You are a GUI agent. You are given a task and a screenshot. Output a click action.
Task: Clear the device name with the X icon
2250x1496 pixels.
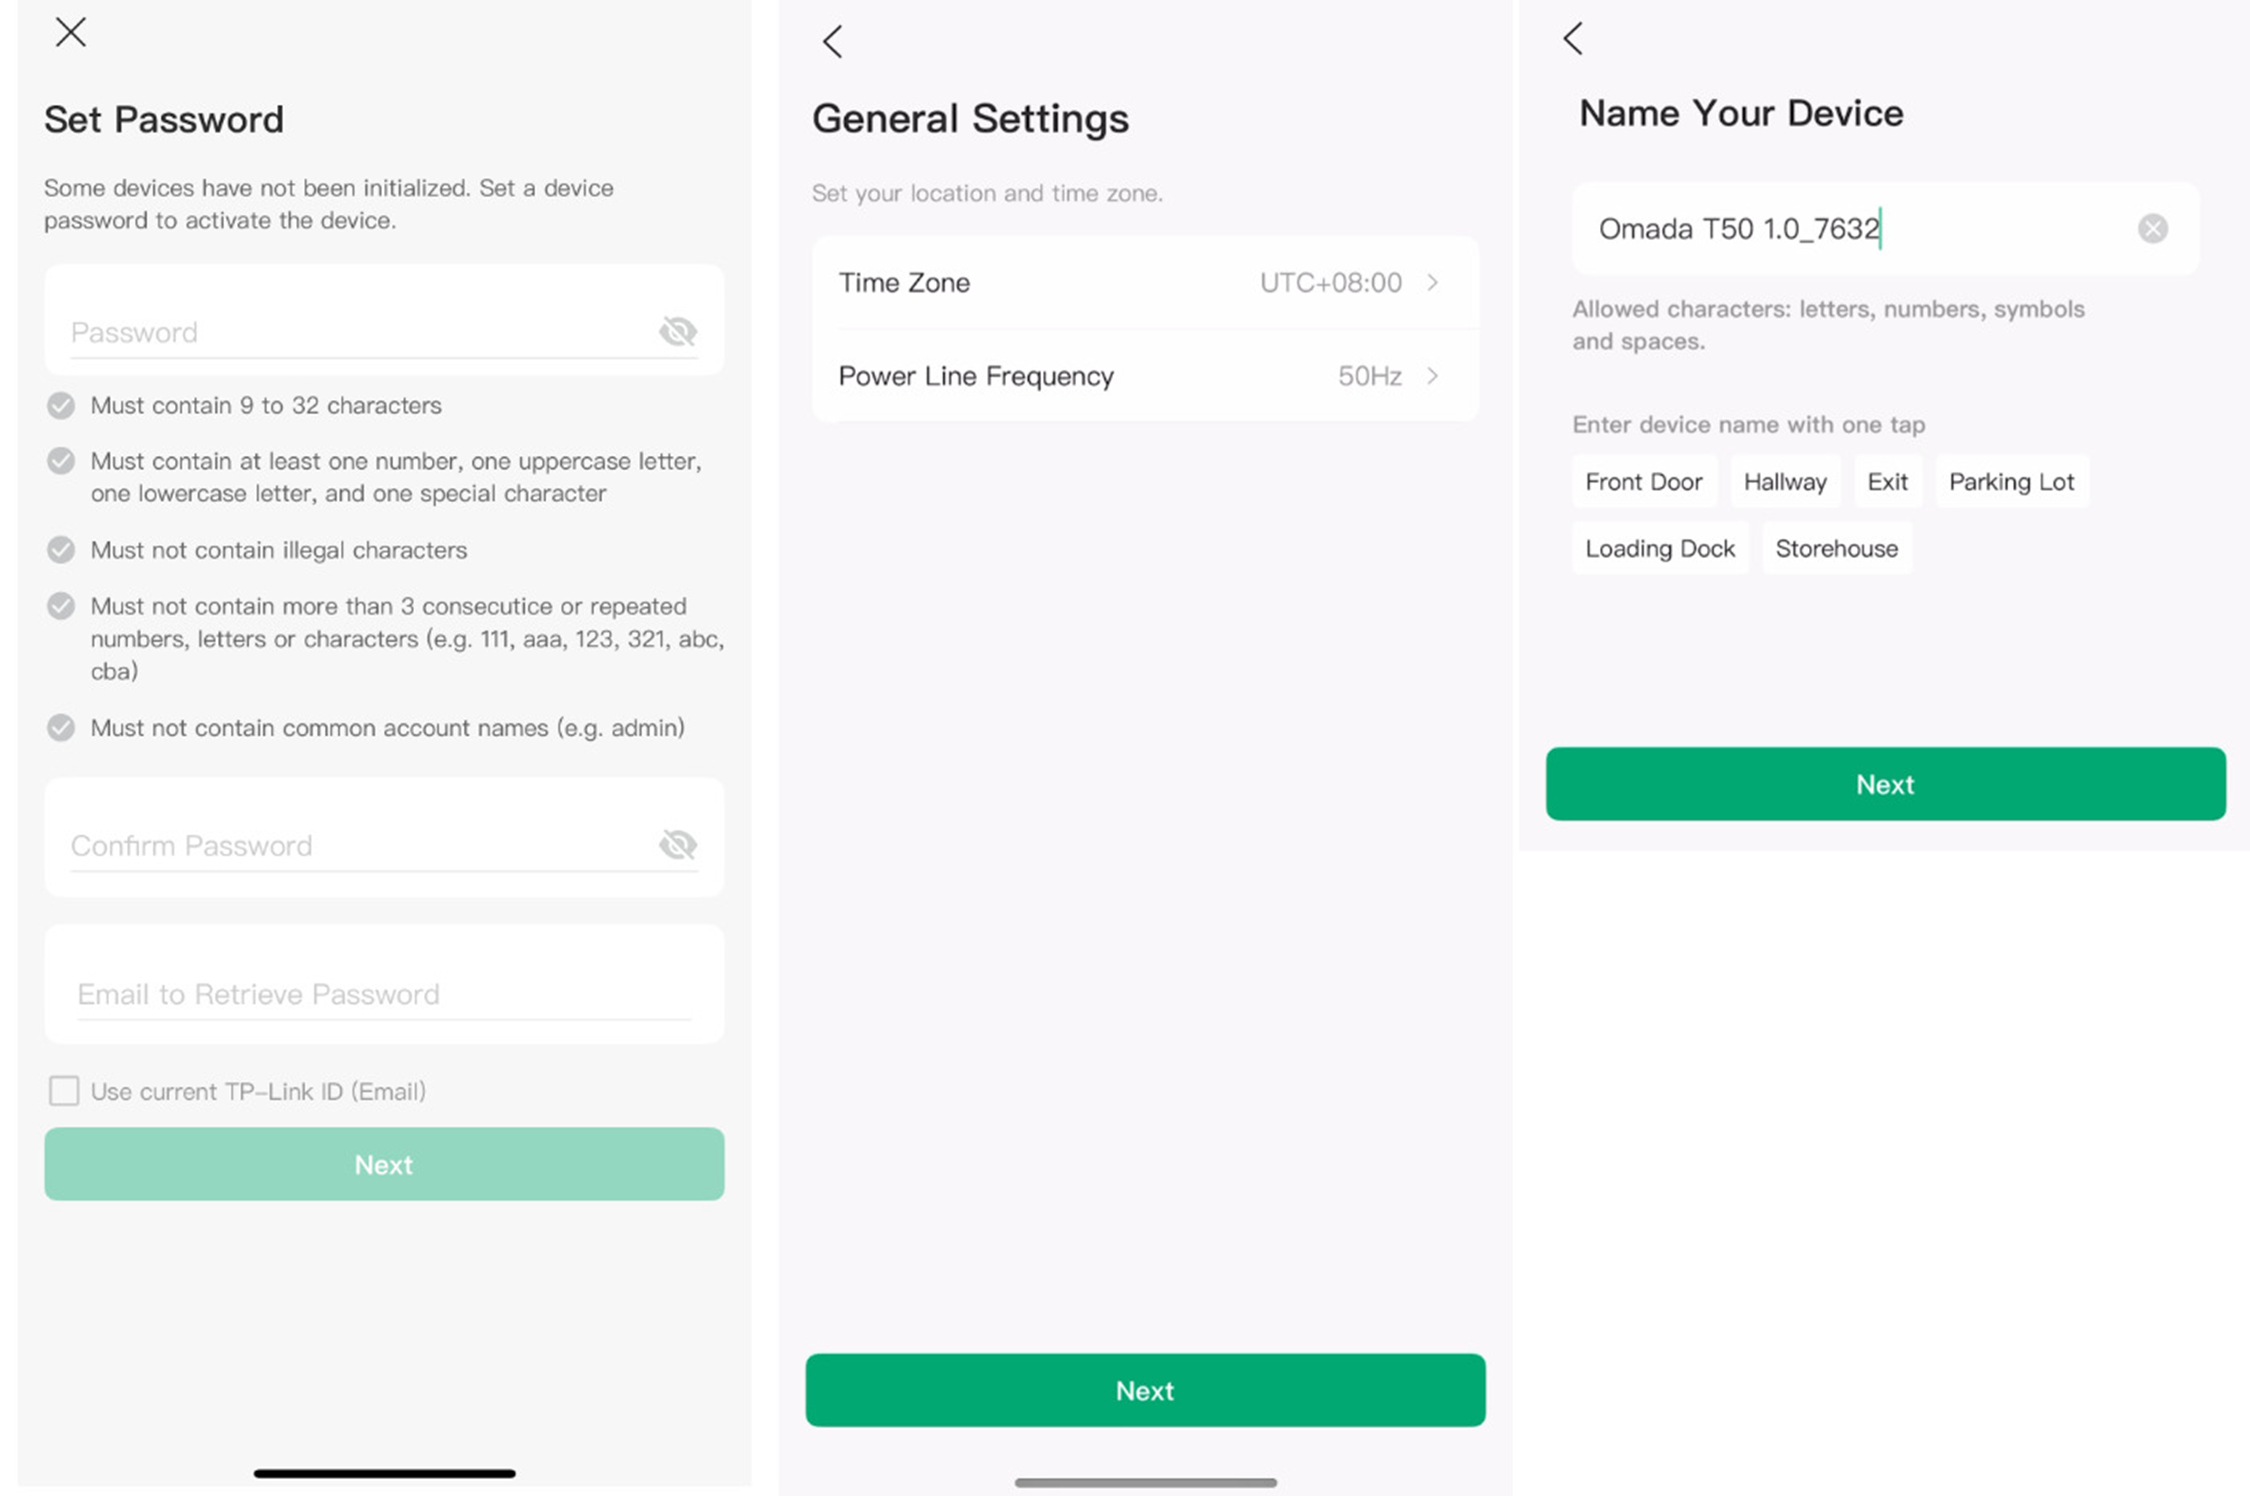coord(2152,229)
